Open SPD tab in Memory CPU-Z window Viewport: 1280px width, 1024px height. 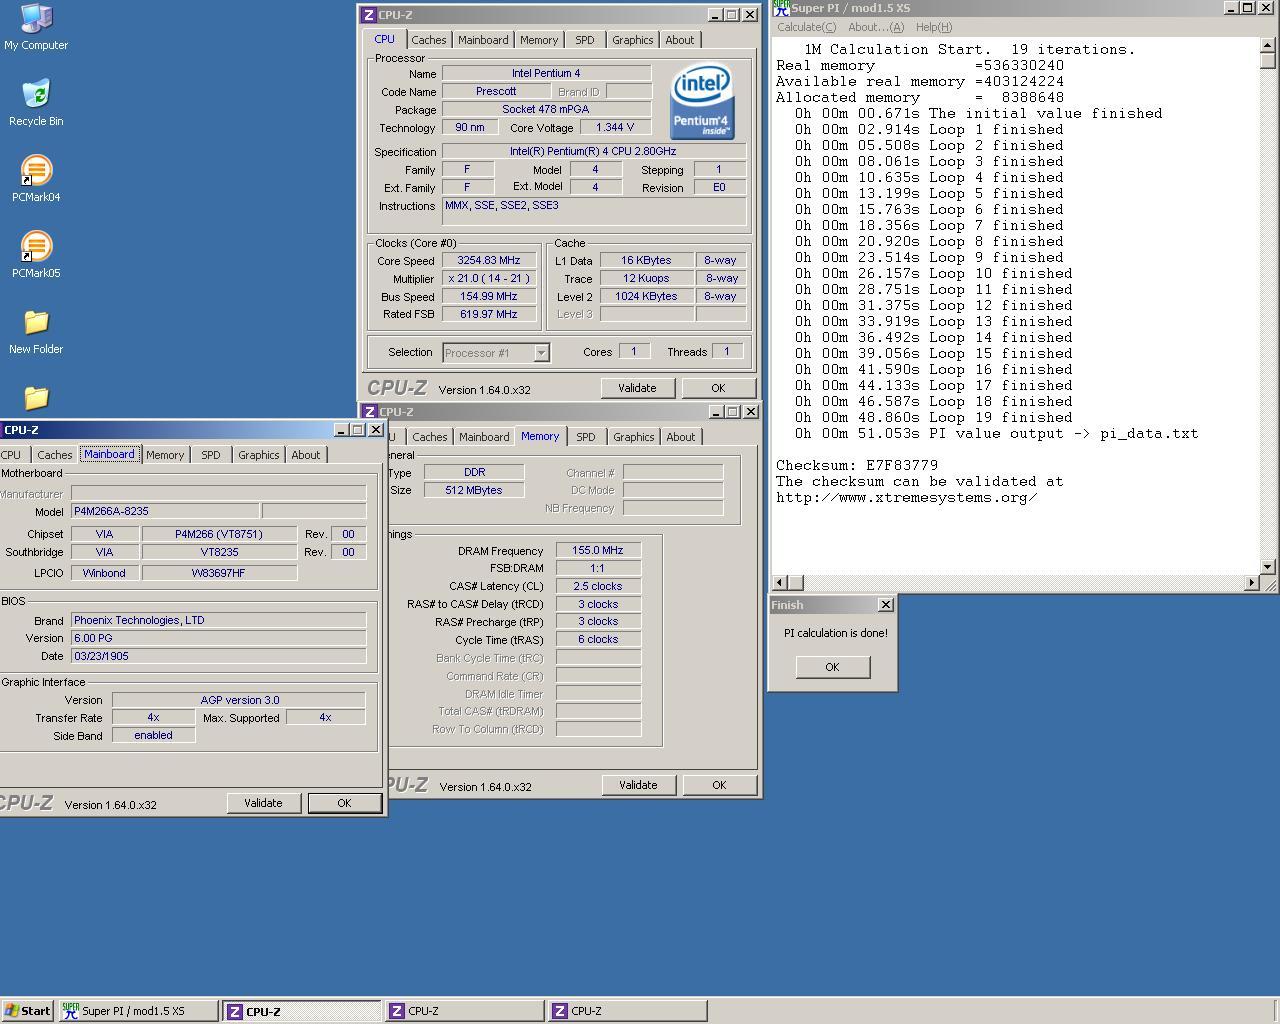[586, 437]
